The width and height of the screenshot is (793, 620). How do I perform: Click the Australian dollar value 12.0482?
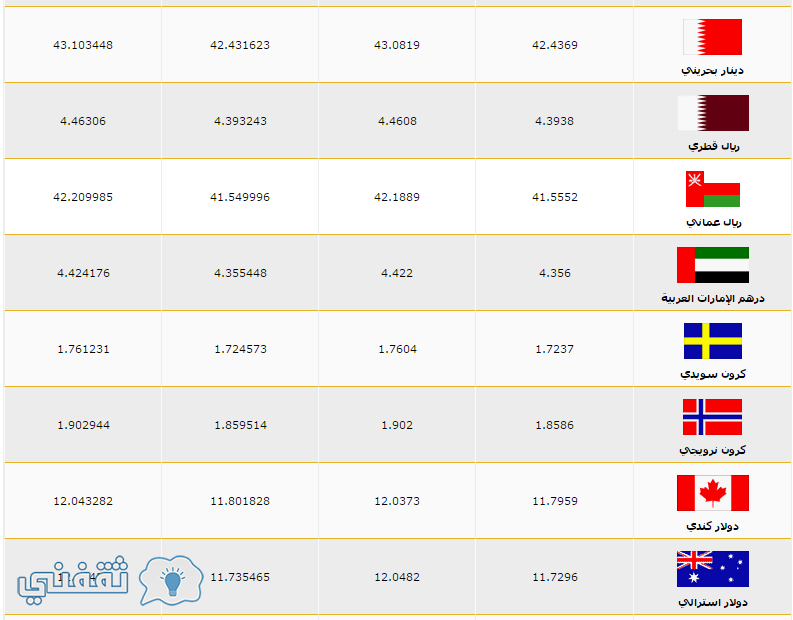coord(397,577)
